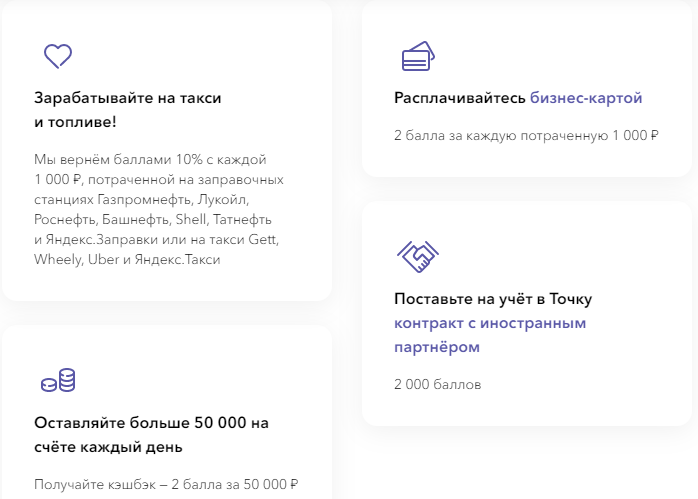The width and height of the screenshot is (698, 499).
Task: Click the stacked coins icon
Action: pyautogui.click(x=58, y=380)
